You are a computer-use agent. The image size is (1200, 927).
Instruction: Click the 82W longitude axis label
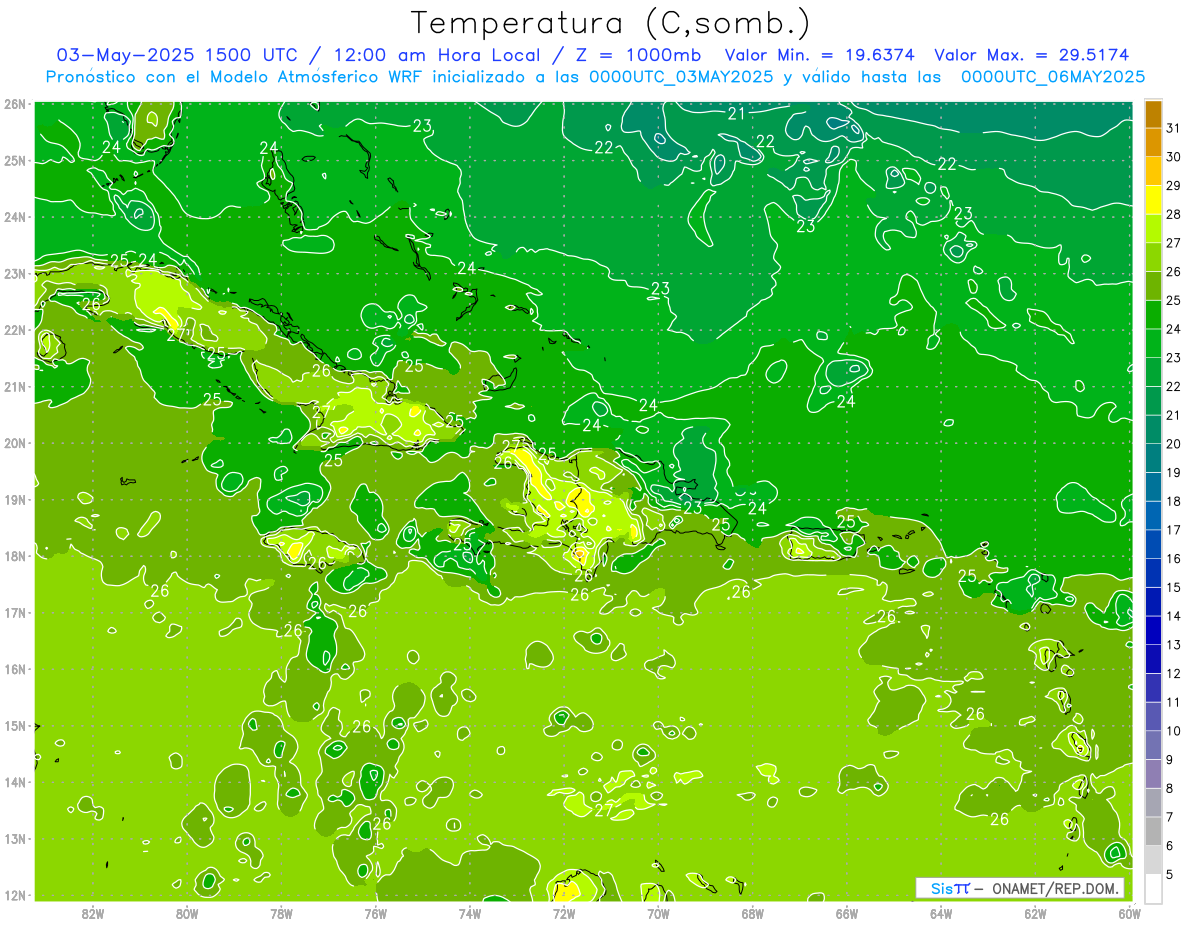coord(93,912)
